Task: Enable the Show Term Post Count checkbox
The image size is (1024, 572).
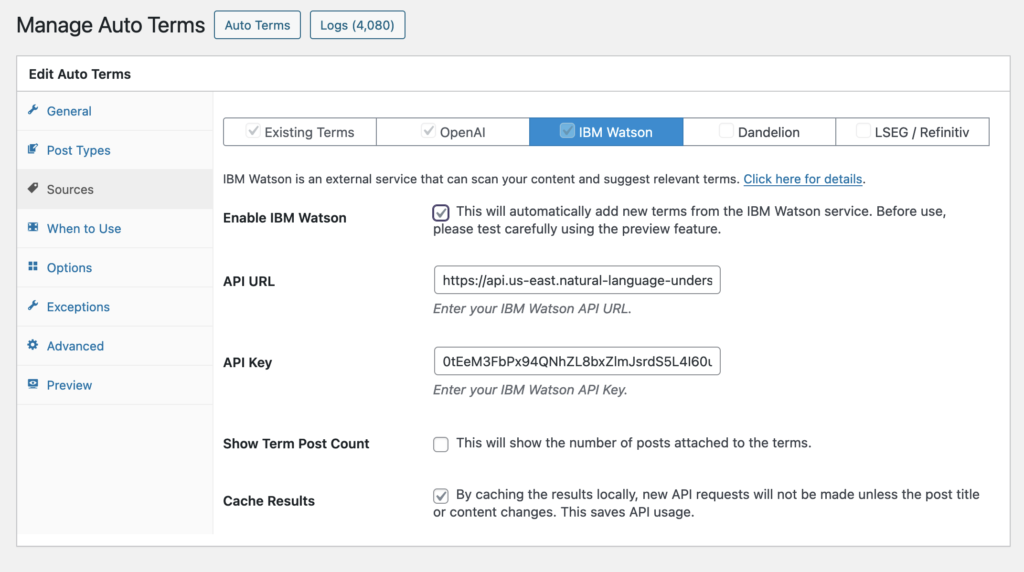Action: pyautogui.click(x=441, y=444)
